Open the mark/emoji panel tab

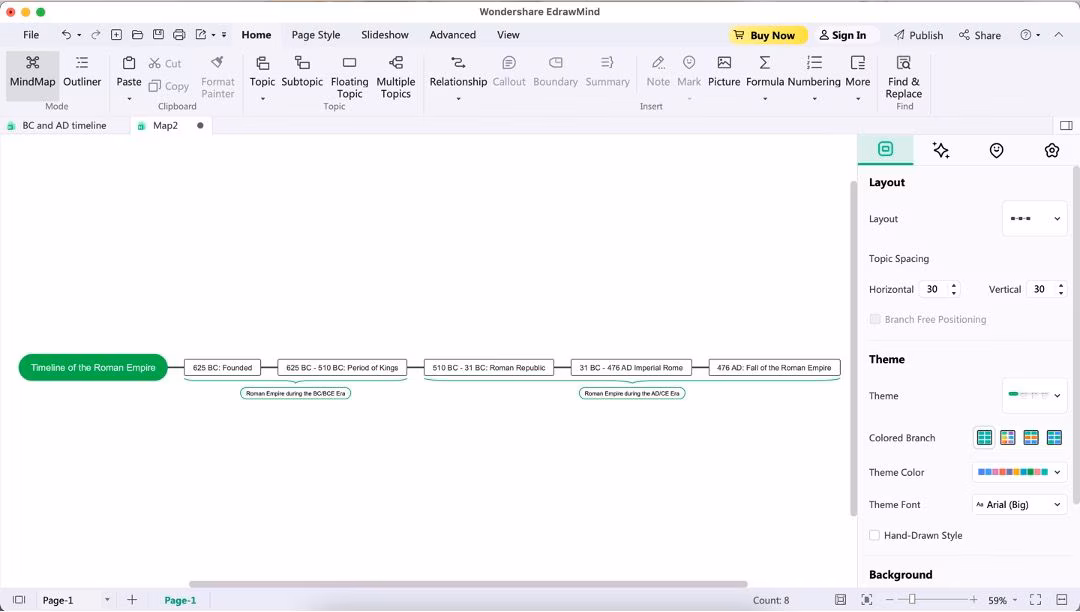point(997,150)
